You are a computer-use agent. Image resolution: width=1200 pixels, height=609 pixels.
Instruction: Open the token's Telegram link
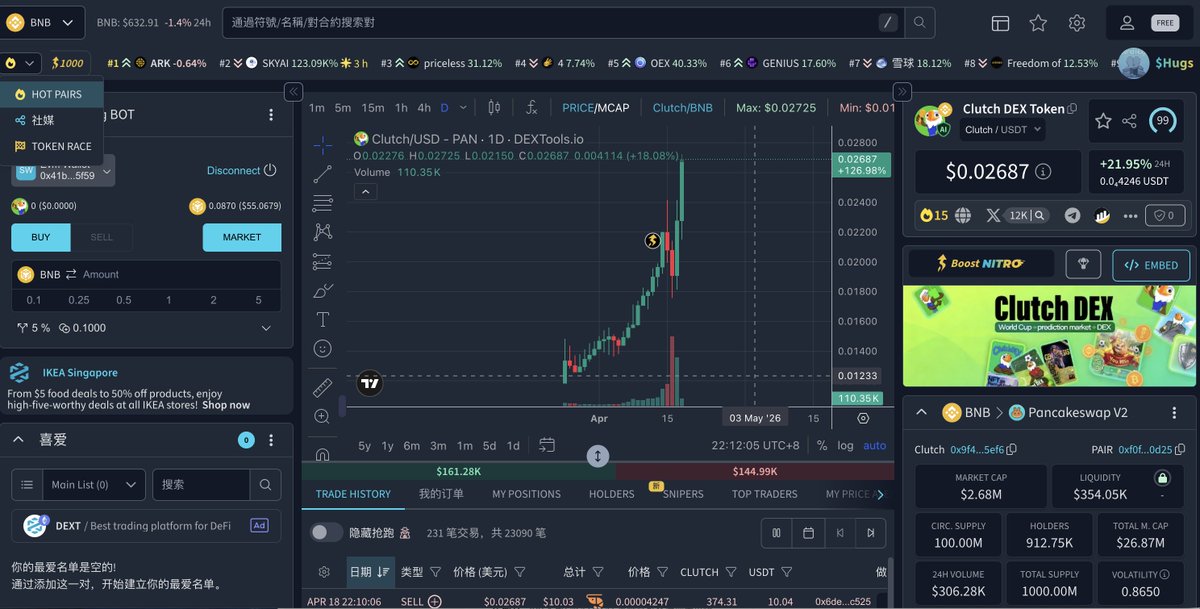tap(1073, 215)
